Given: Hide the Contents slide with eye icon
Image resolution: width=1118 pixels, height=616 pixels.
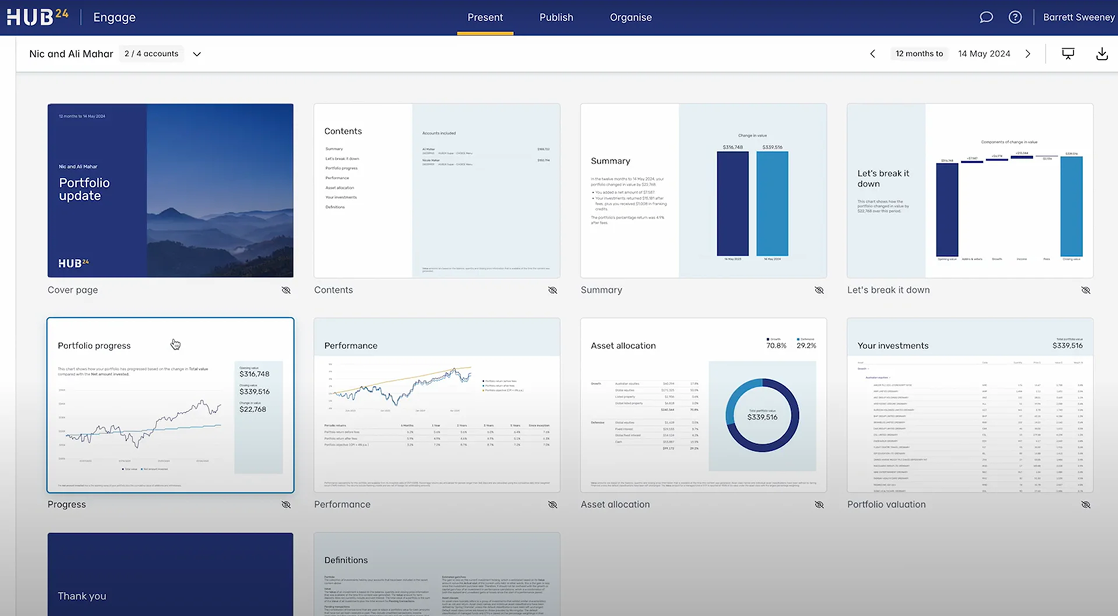Looking at the screenshot, I should coord(552,290).
